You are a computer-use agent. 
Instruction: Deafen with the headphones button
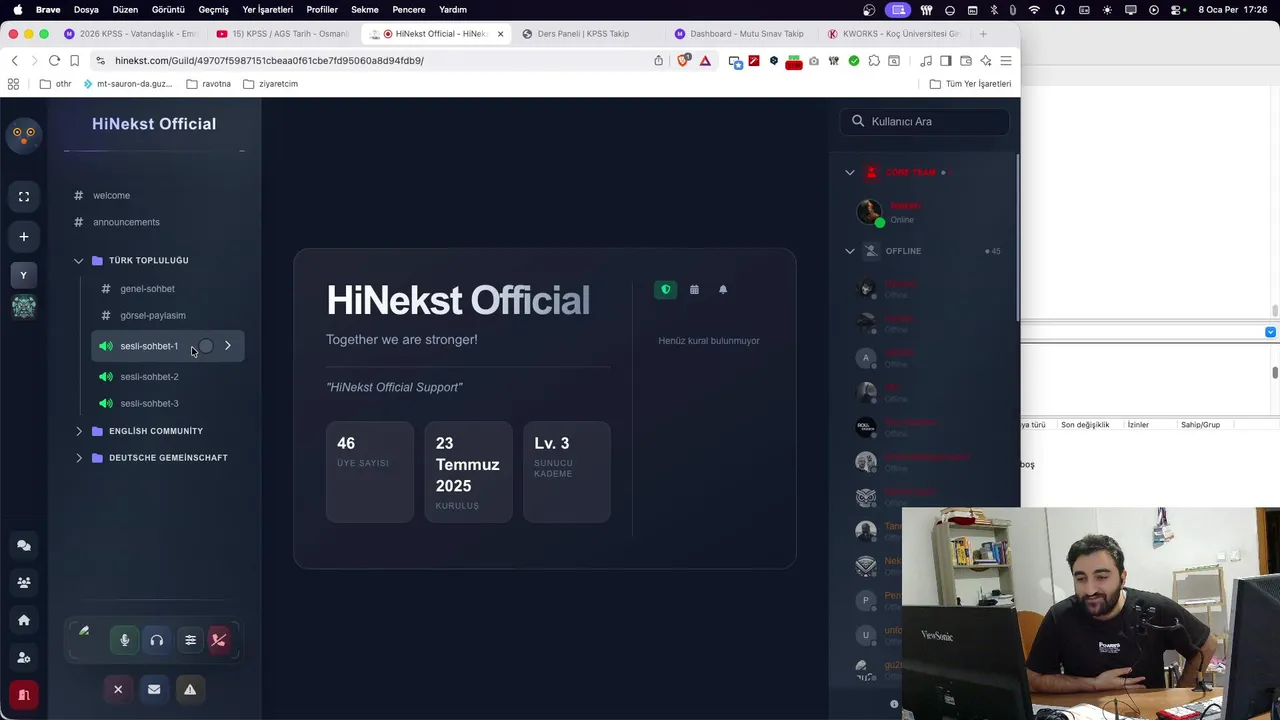[157, 640]
